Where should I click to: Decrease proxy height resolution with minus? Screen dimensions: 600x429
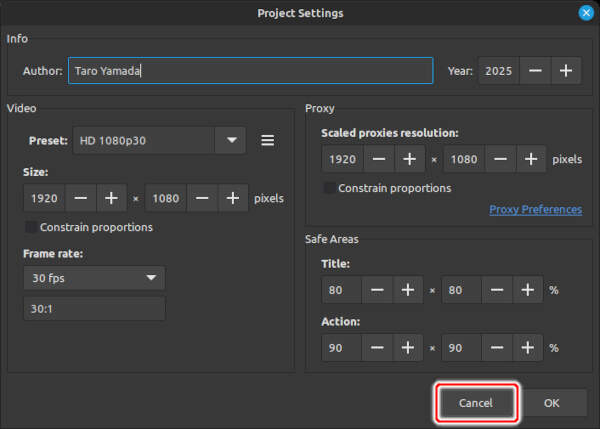coord(500,159)
